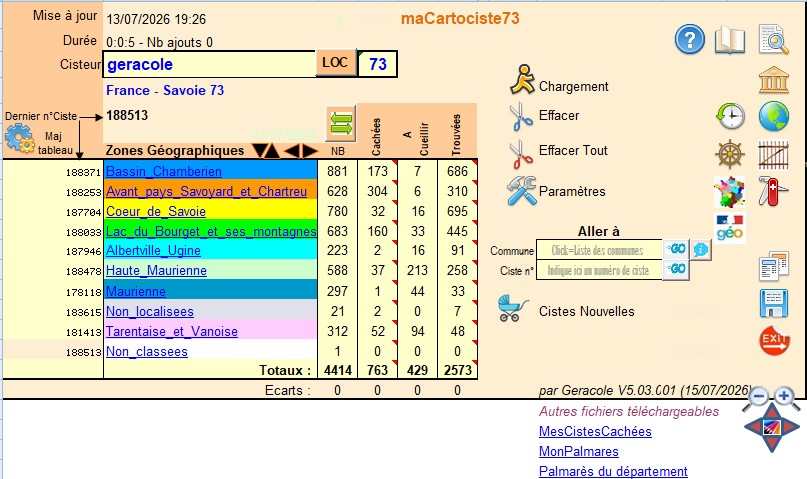
Task: Click the wooden fence gate icon
Action: 774,154
